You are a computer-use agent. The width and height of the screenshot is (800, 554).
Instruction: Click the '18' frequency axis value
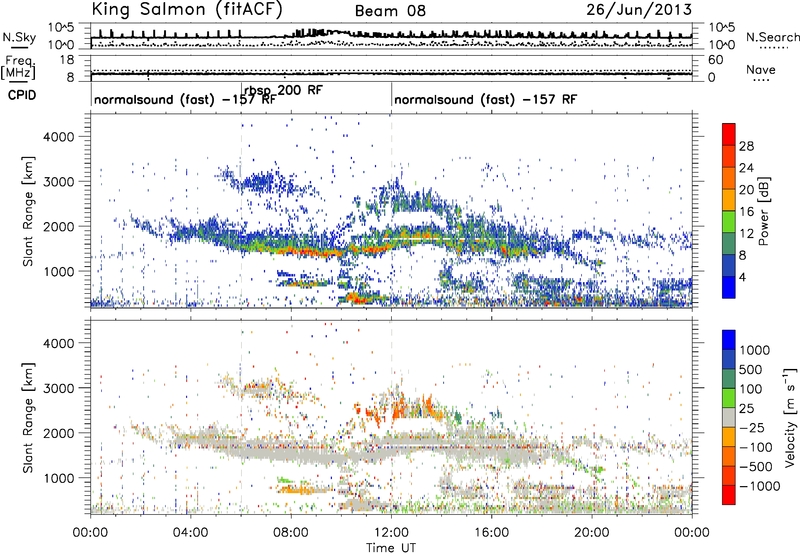tap(66, 60)
